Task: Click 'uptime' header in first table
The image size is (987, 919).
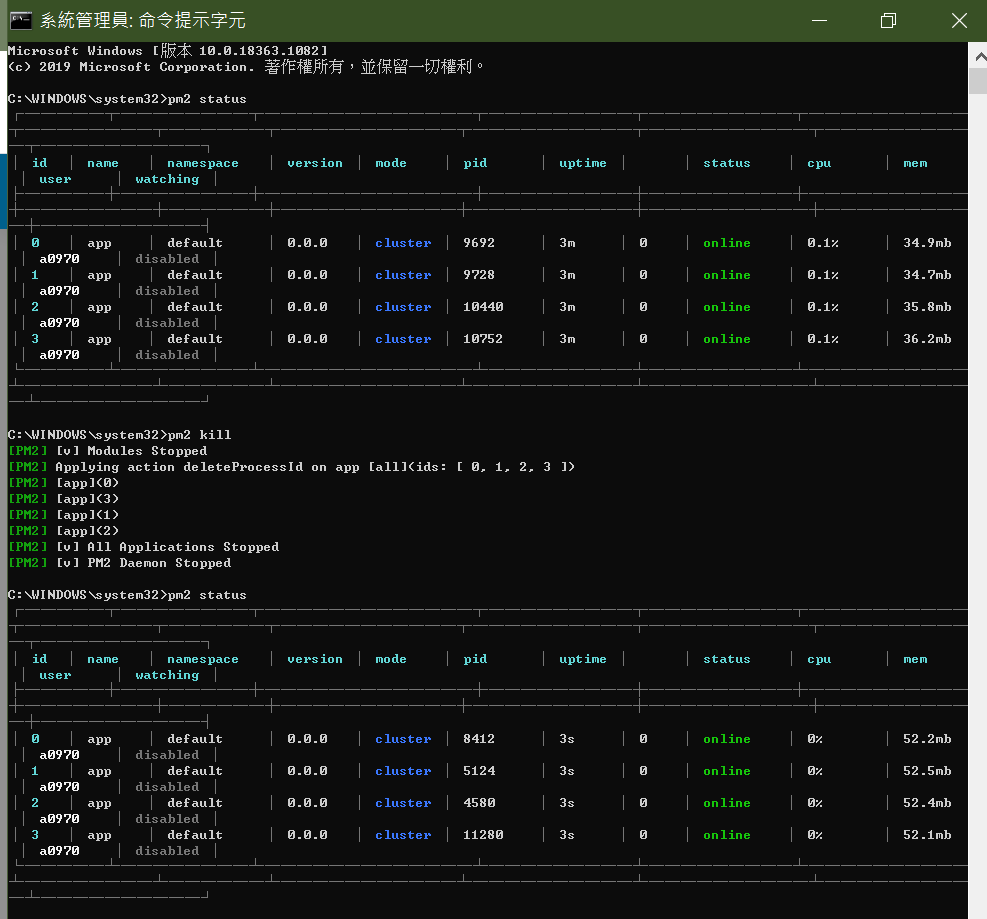Action: [583, 163]
